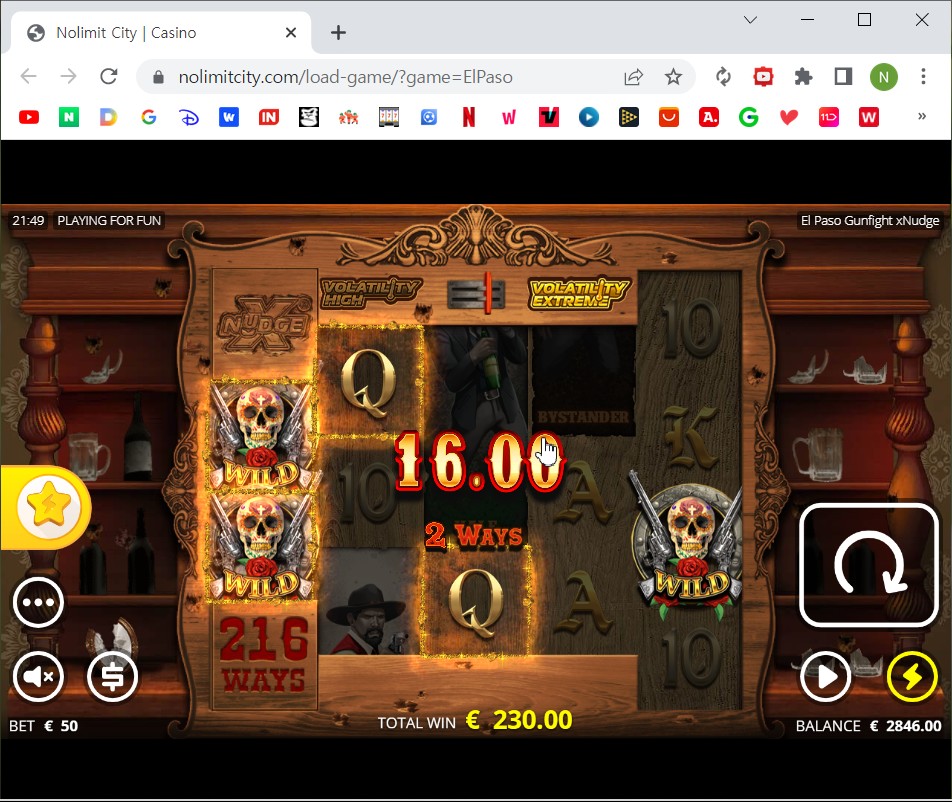Open the colorful D bookmark
Screen dimensions: 952x802
109,117
